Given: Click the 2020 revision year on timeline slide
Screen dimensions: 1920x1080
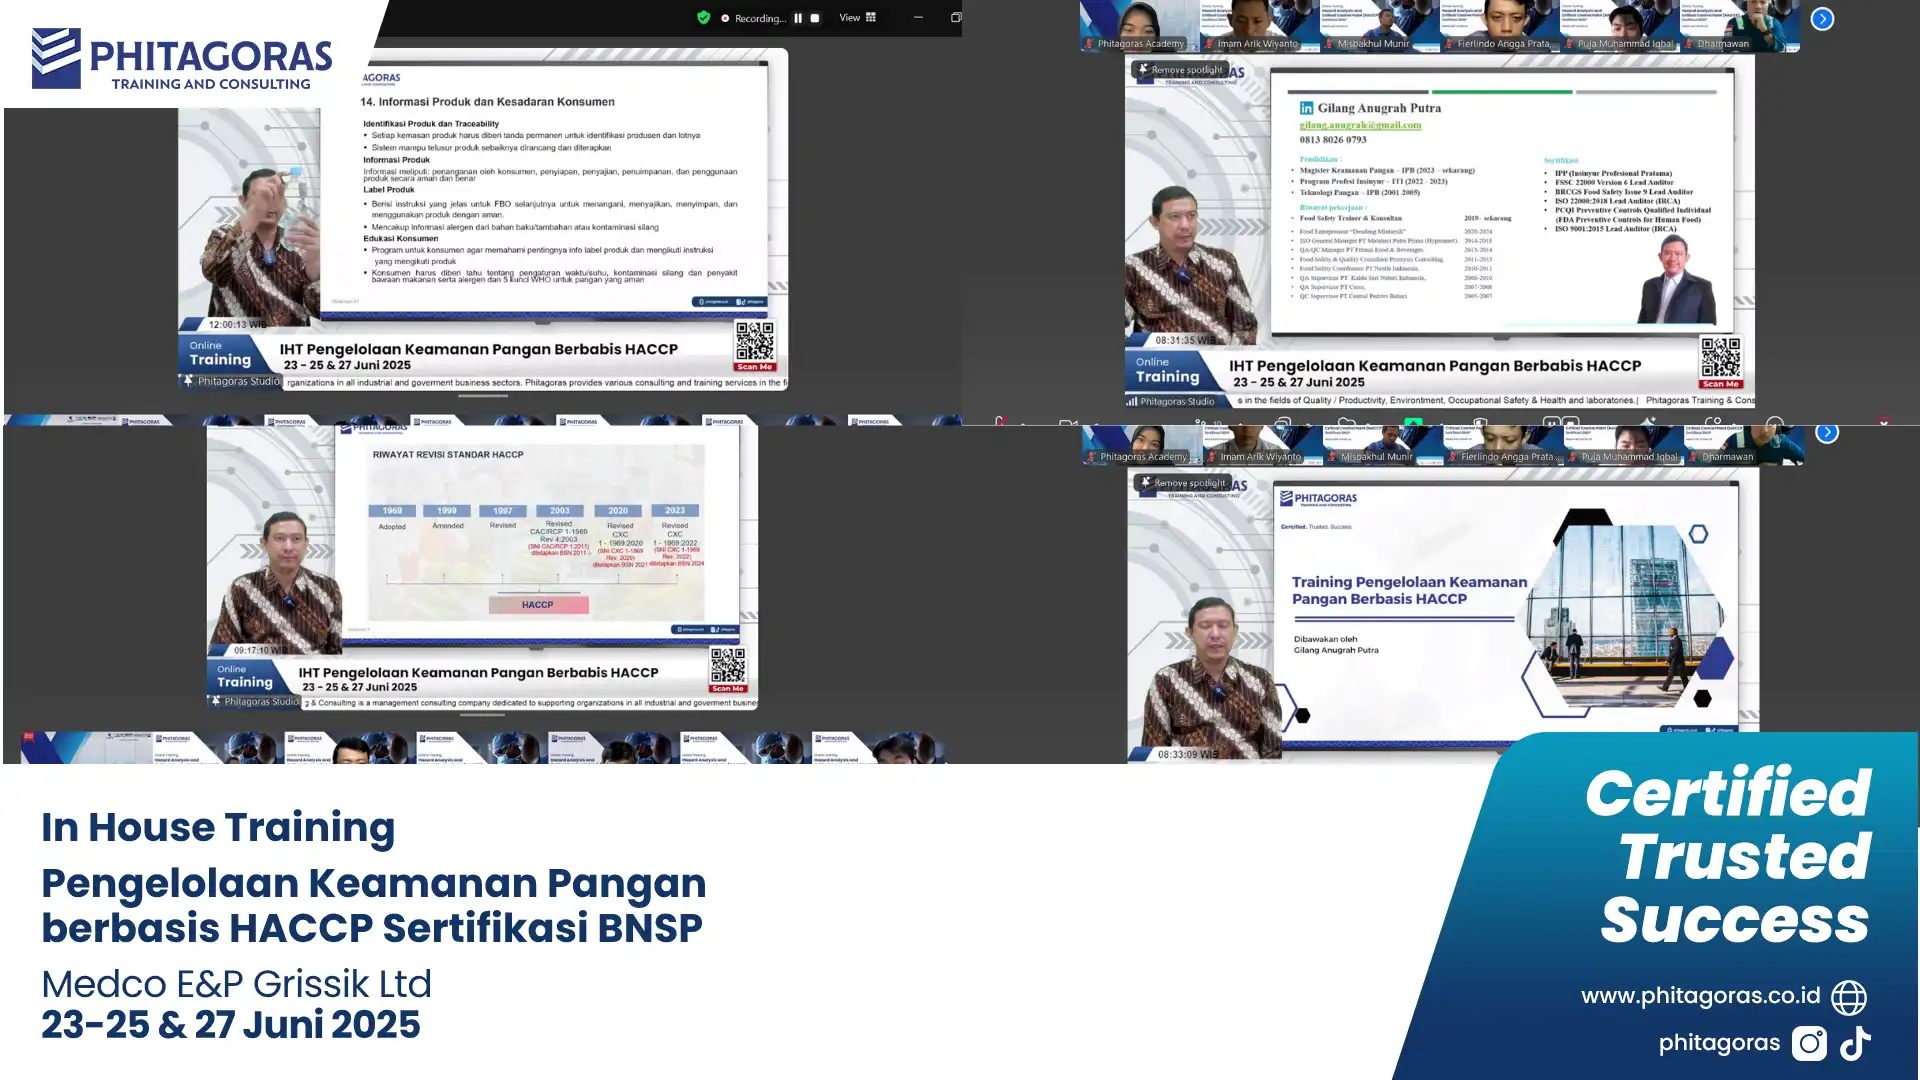Looking at the screenshot, I should pos(618,511).
